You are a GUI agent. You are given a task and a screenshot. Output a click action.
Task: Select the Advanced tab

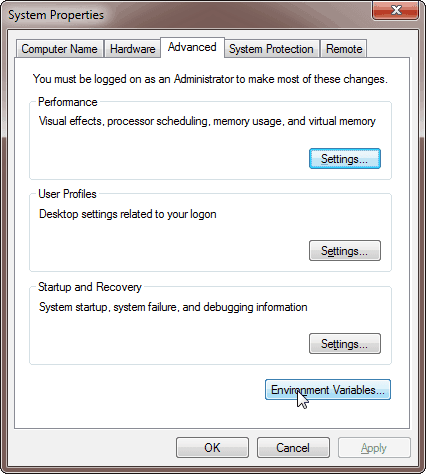[192, 47]
